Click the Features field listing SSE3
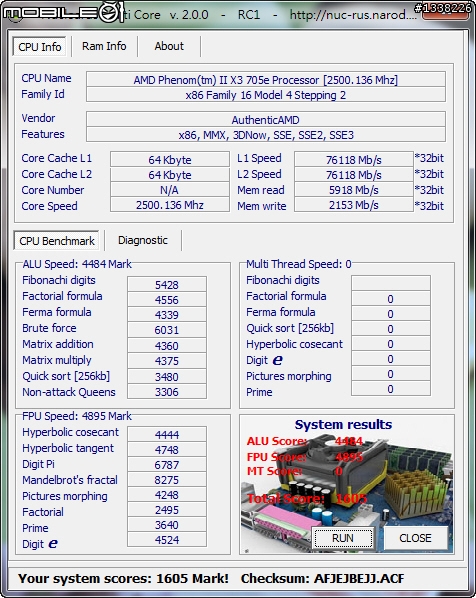 [265, 135]
